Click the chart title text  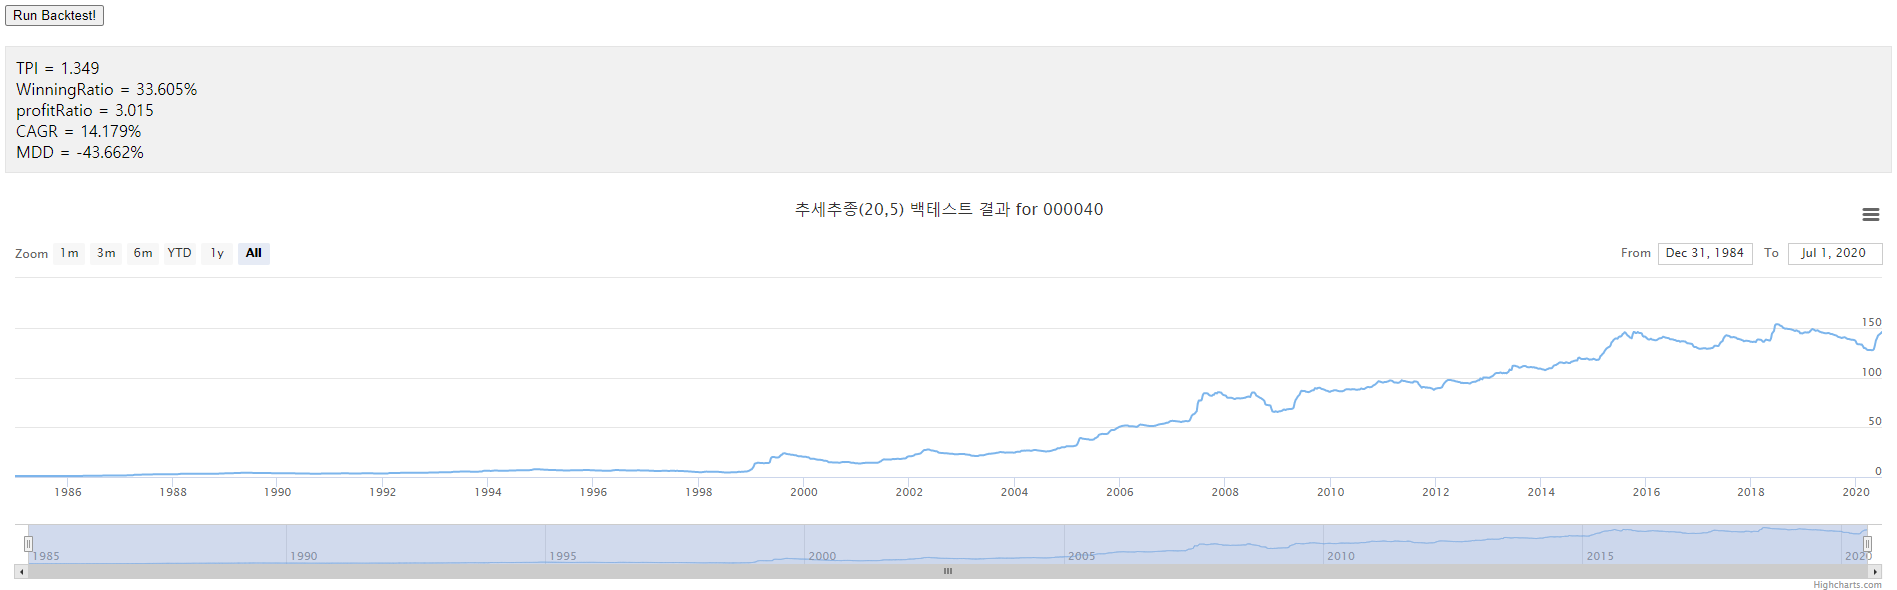[949, 209]
